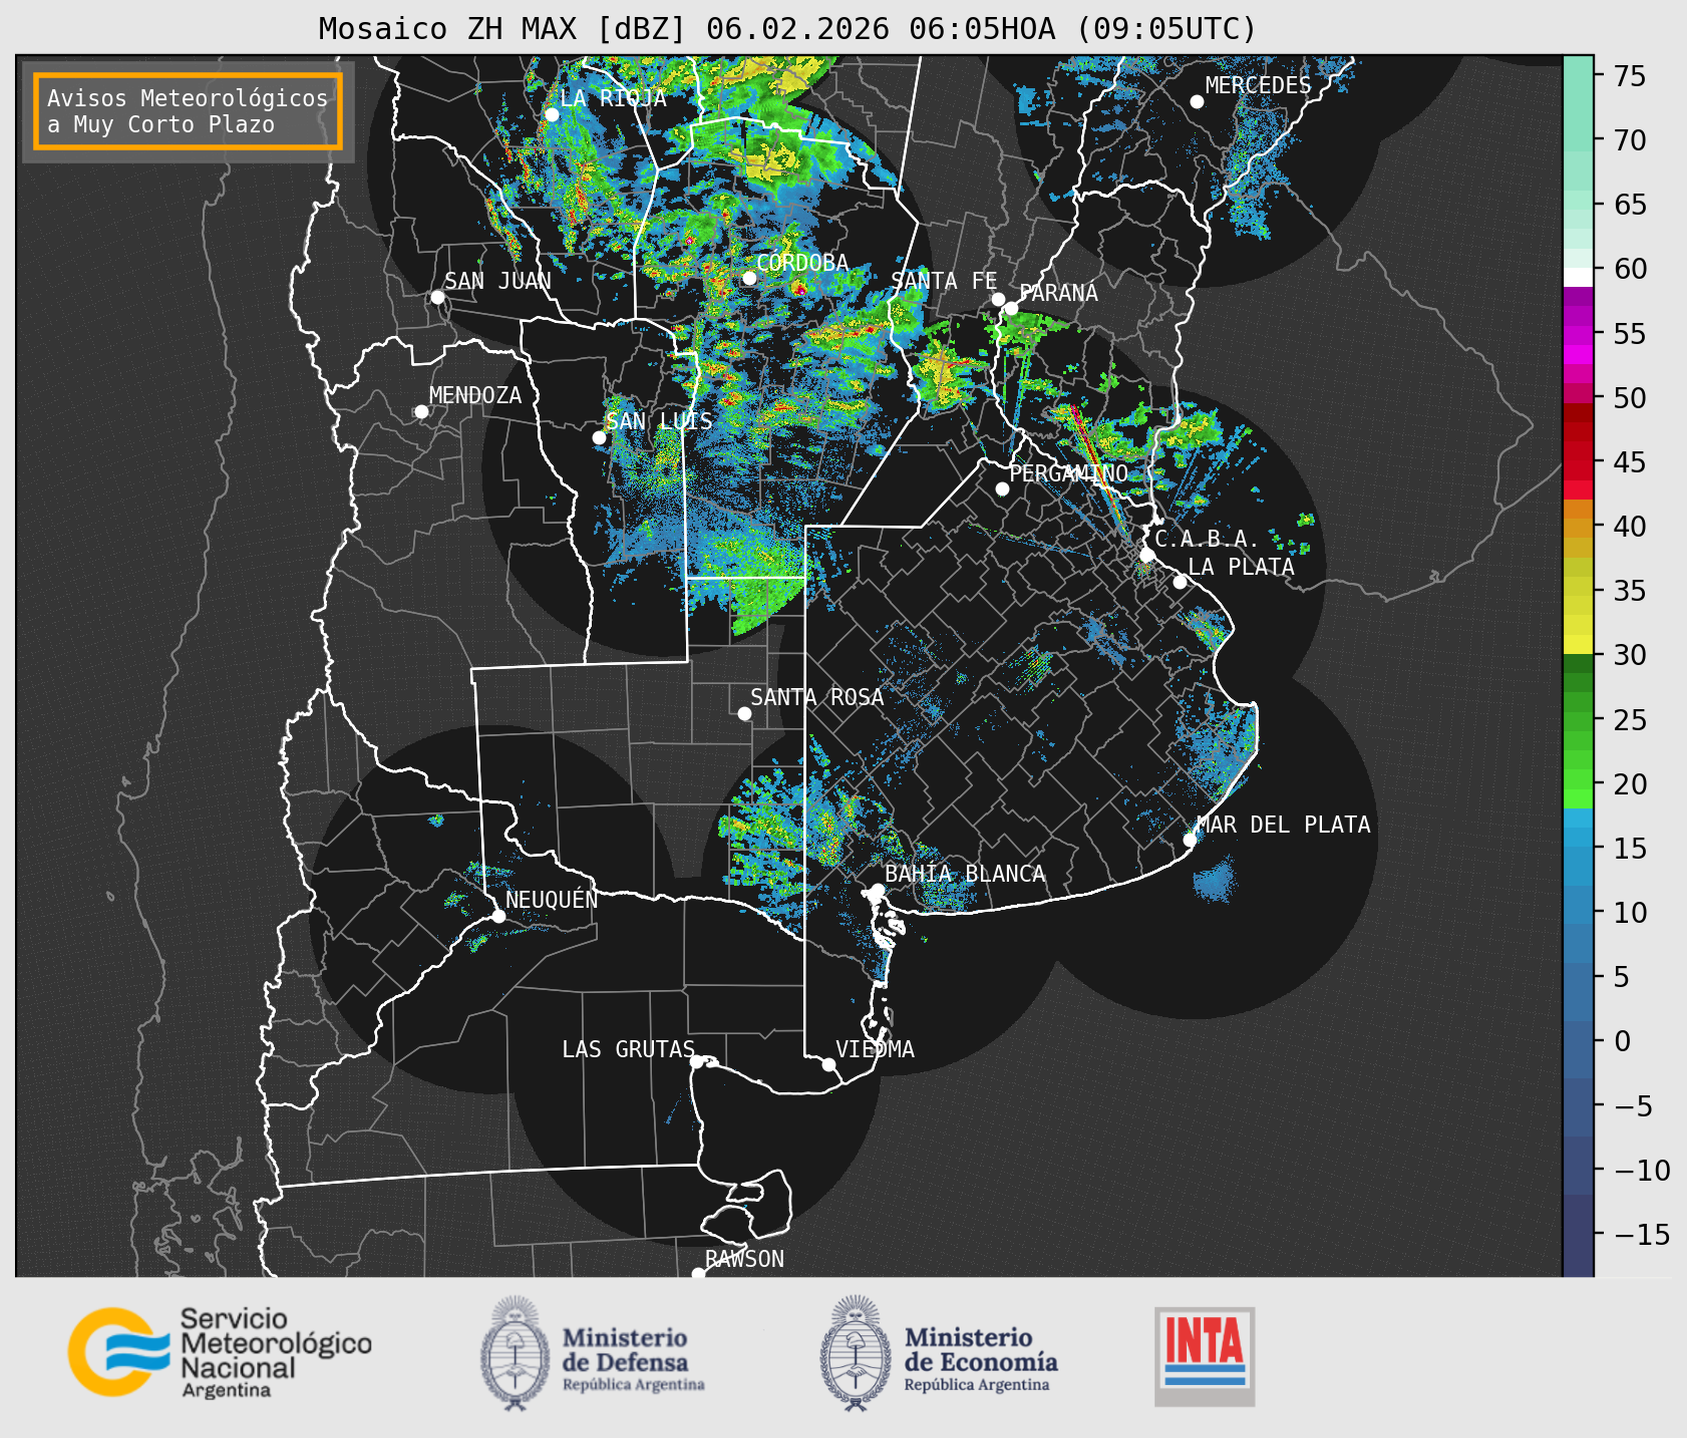
Task: Click the SAN JUAN city marker dot
Action: click(437, 297)
